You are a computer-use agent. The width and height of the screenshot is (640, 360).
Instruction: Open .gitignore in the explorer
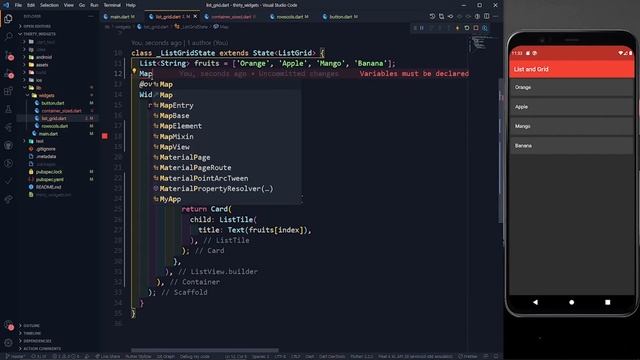[x=45, y=149]
